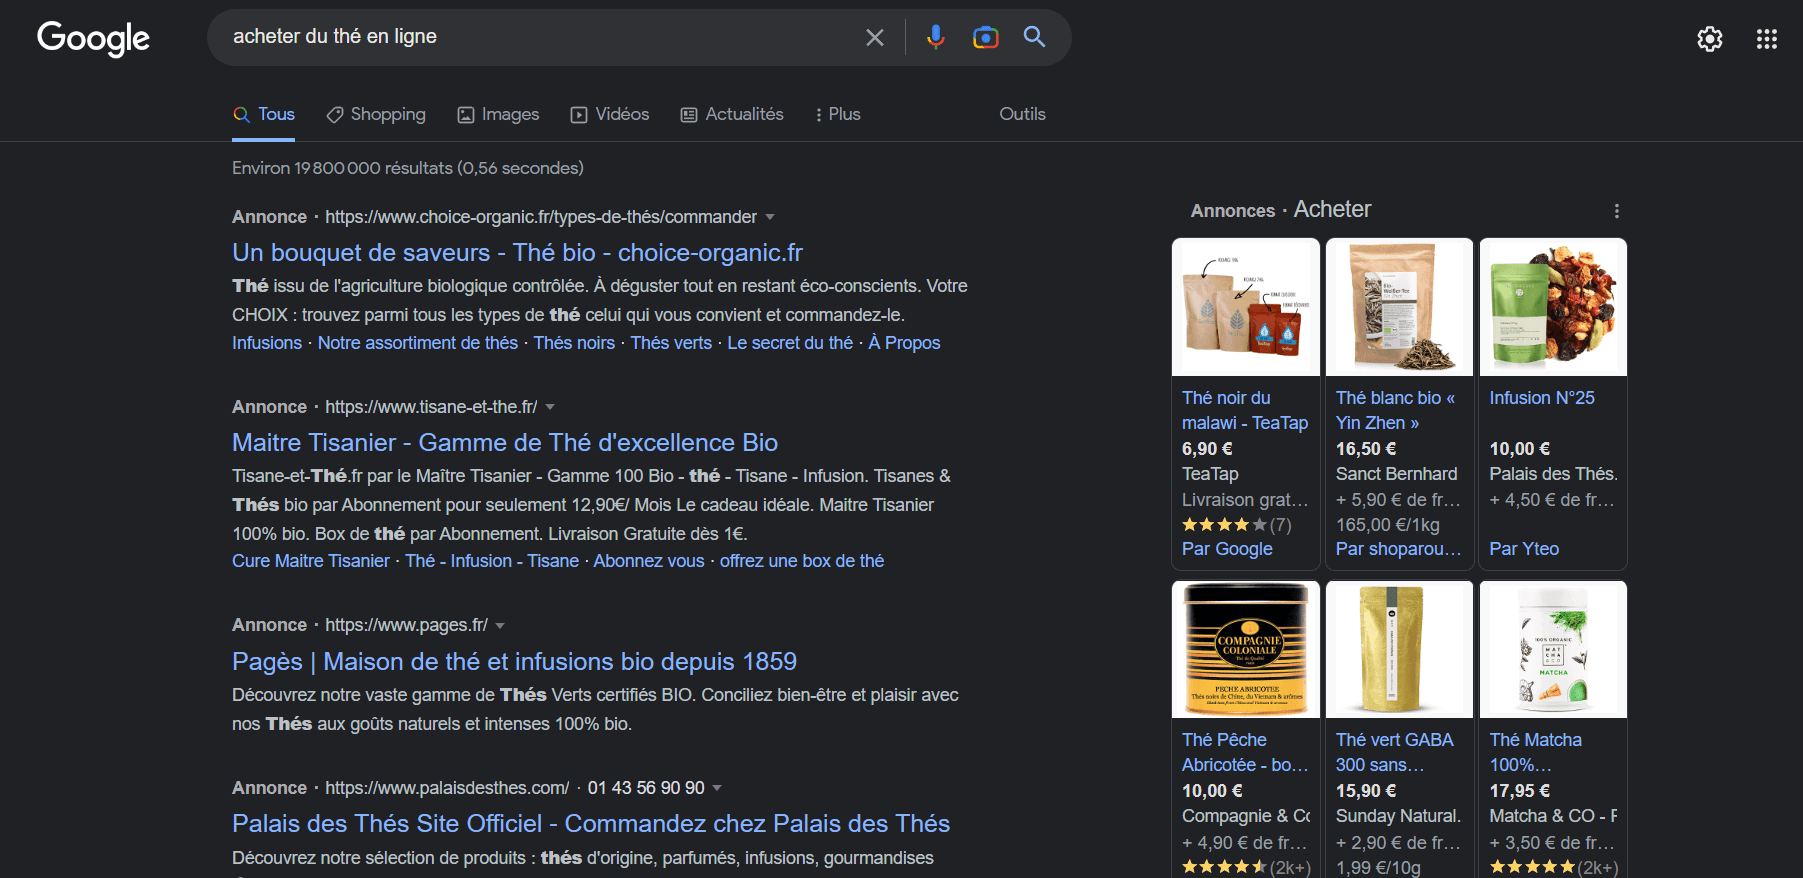Switch to the Shopping tab
The height and width of the screenshot is (878, 1803).
(x=376, y=114)
